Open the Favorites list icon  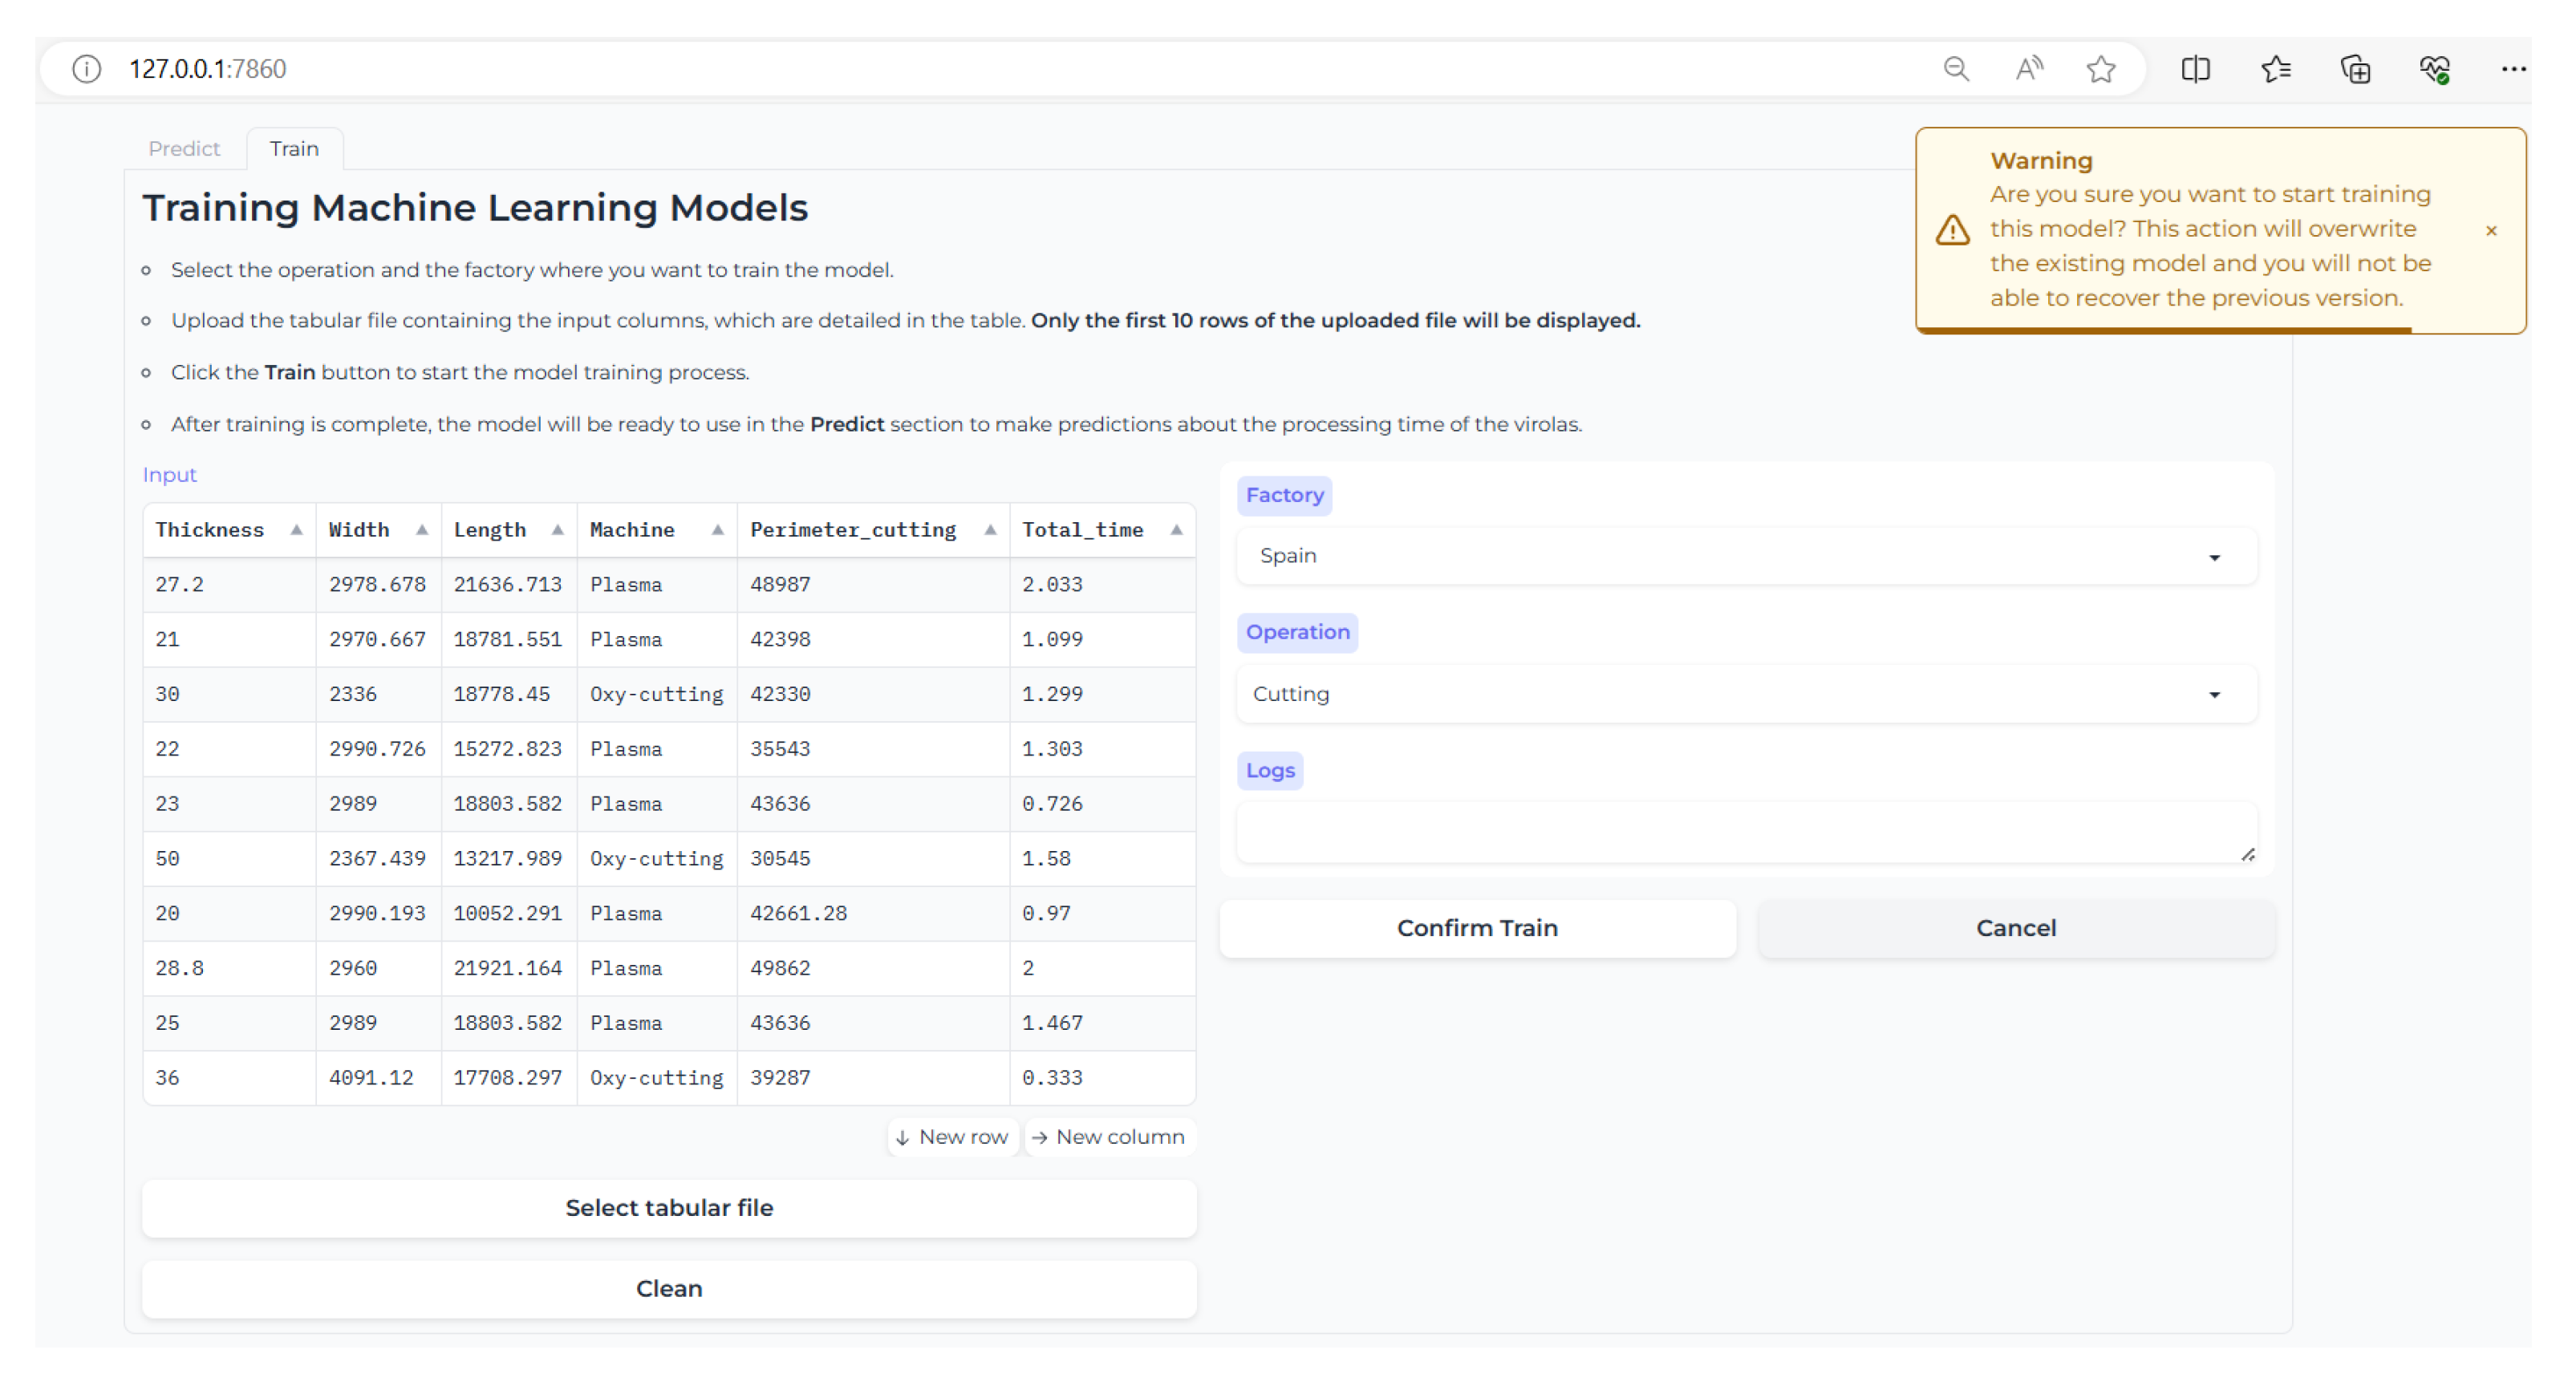(x=2275, y=69)
